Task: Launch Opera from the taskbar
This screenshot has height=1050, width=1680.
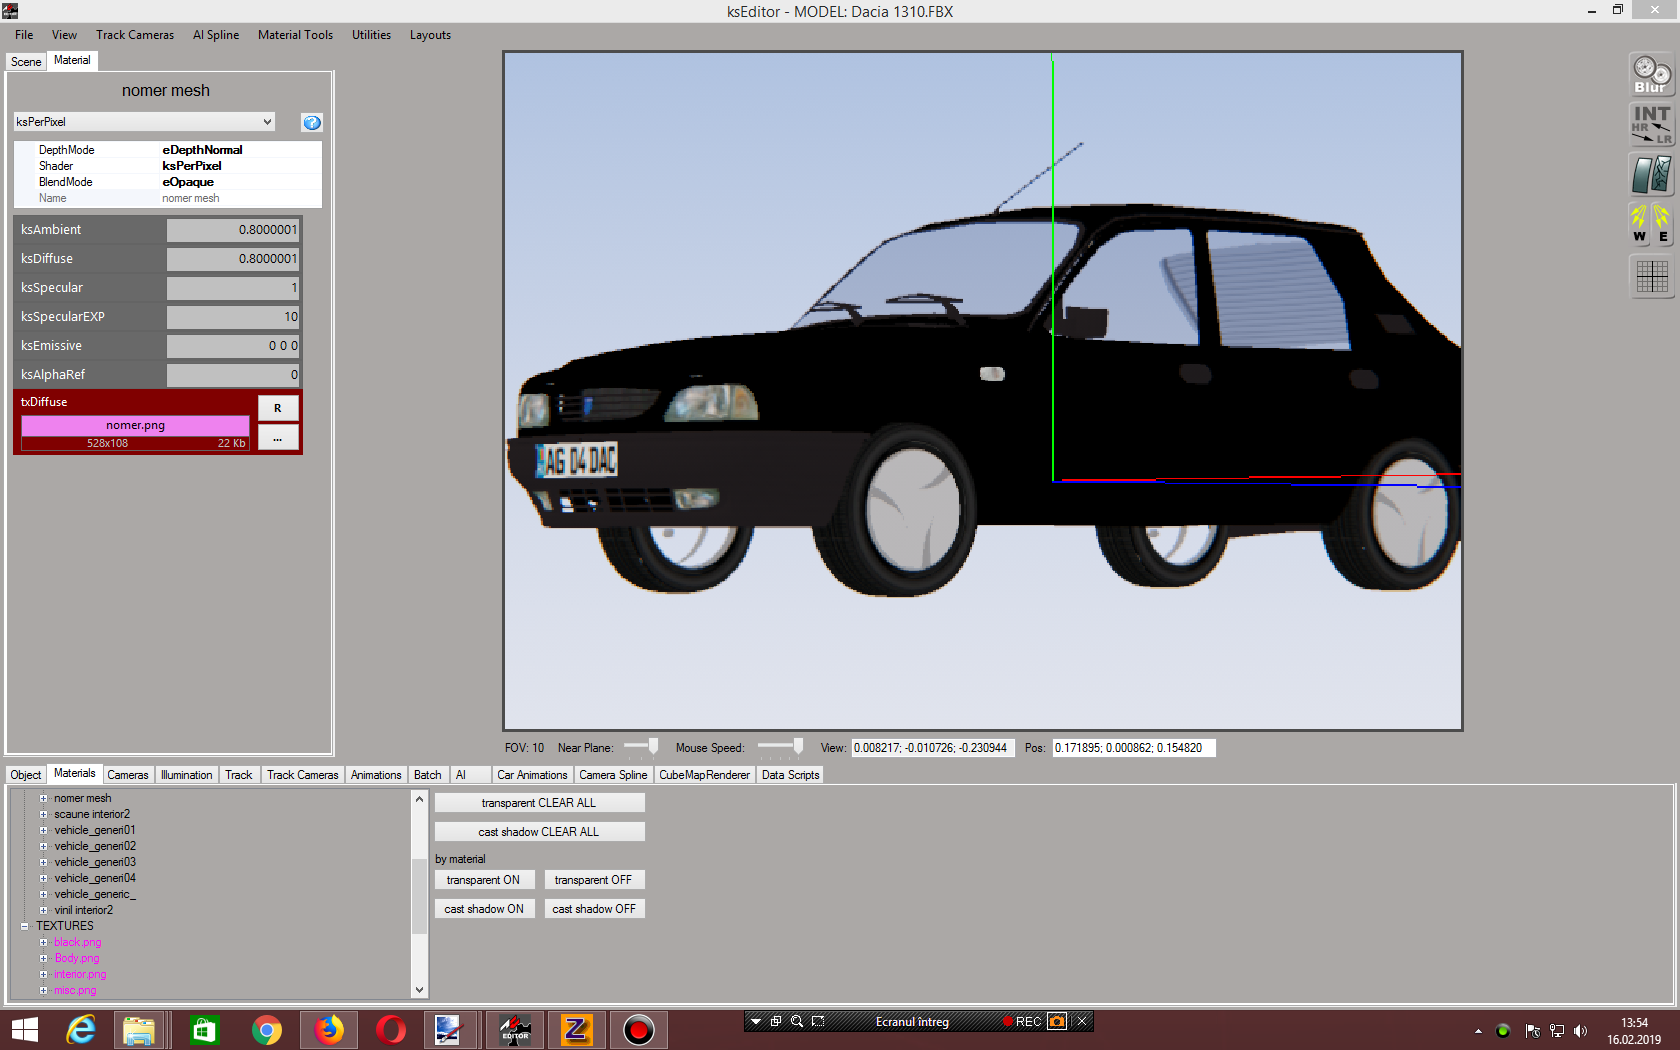Action: click(x=390, y=1029)
